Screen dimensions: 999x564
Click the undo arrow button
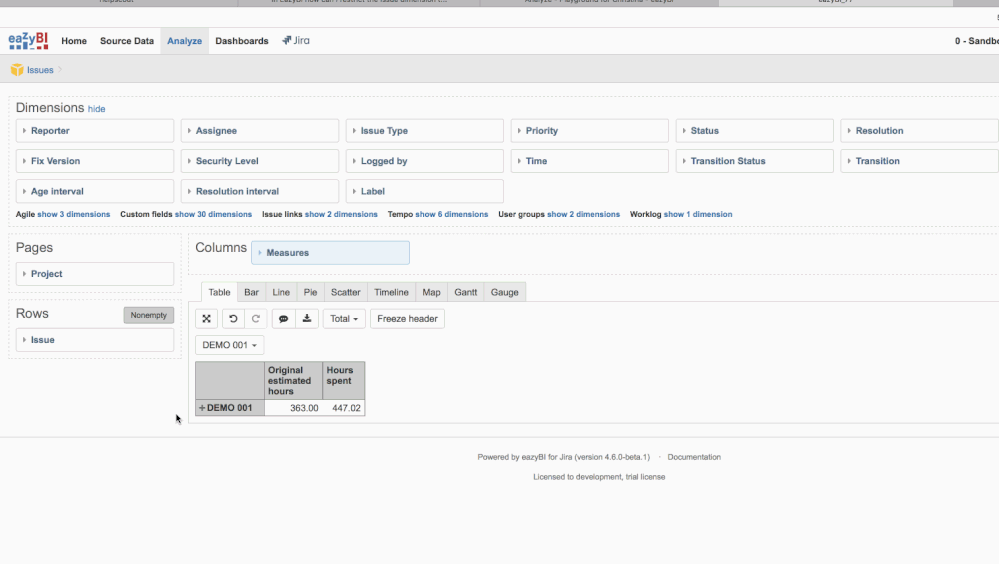coord(233,319)
